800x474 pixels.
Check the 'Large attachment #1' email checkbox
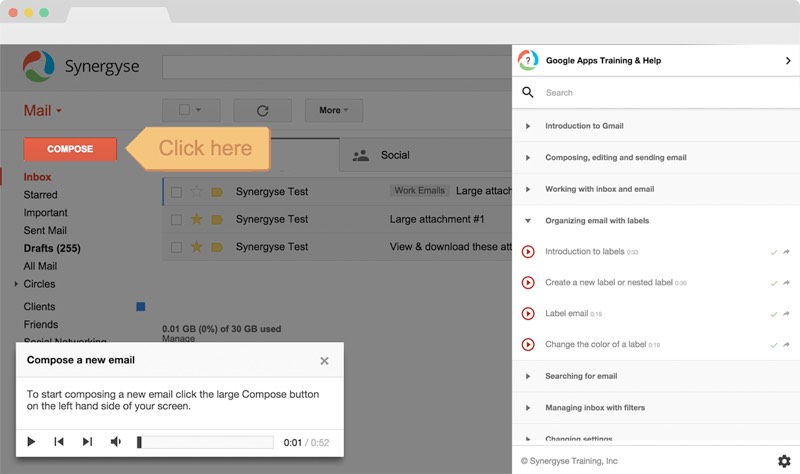pos(176,219)
